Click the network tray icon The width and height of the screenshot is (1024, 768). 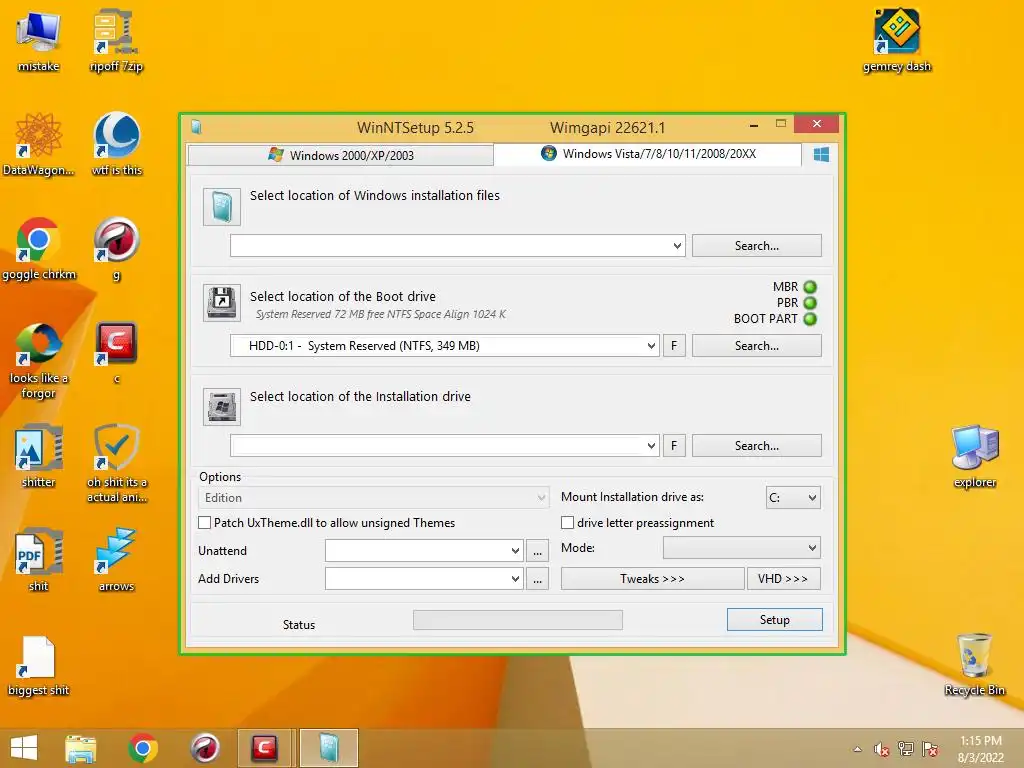pyautogui.click(x=905, y=749)
